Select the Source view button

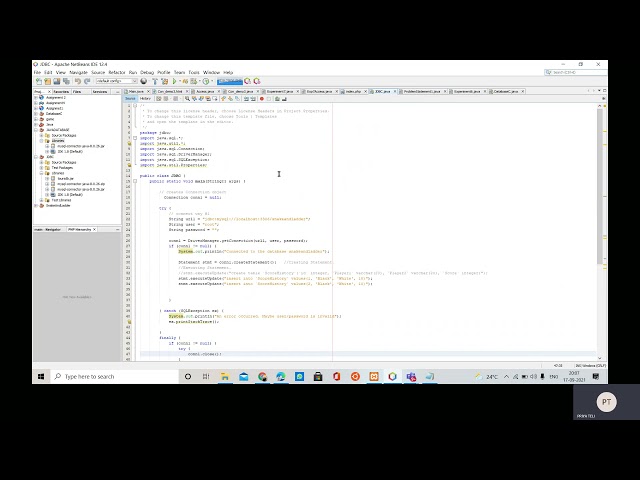pyautogui.click(x=130, y=98)
